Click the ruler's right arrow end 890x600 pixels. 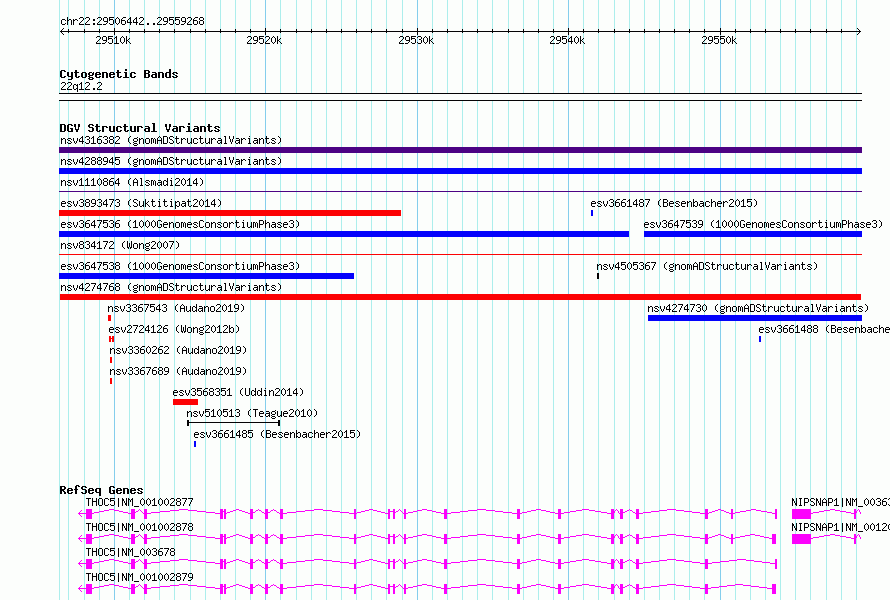(858, 31)
